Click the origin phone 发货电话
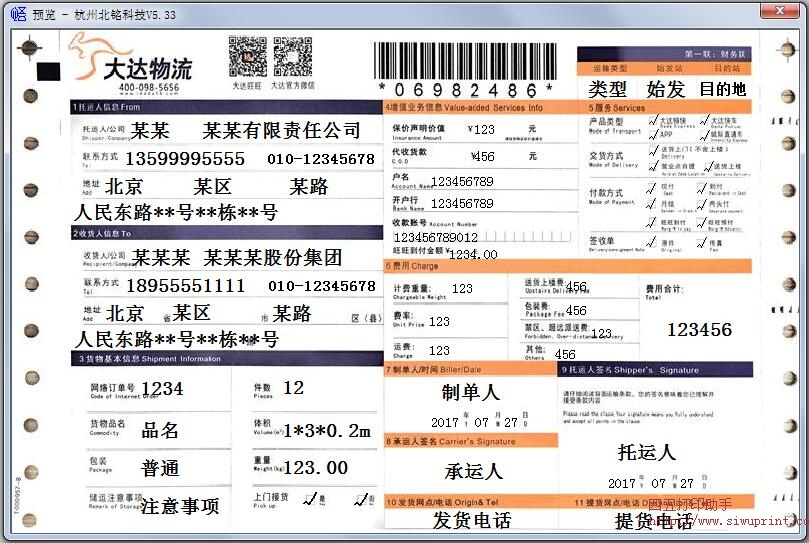The image size is (809, 543). 472,520
